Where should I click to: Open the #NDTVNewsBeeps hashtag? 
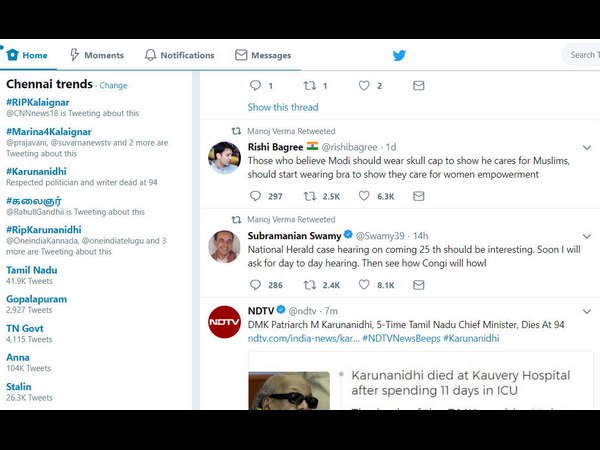click(x=401, y=338)
